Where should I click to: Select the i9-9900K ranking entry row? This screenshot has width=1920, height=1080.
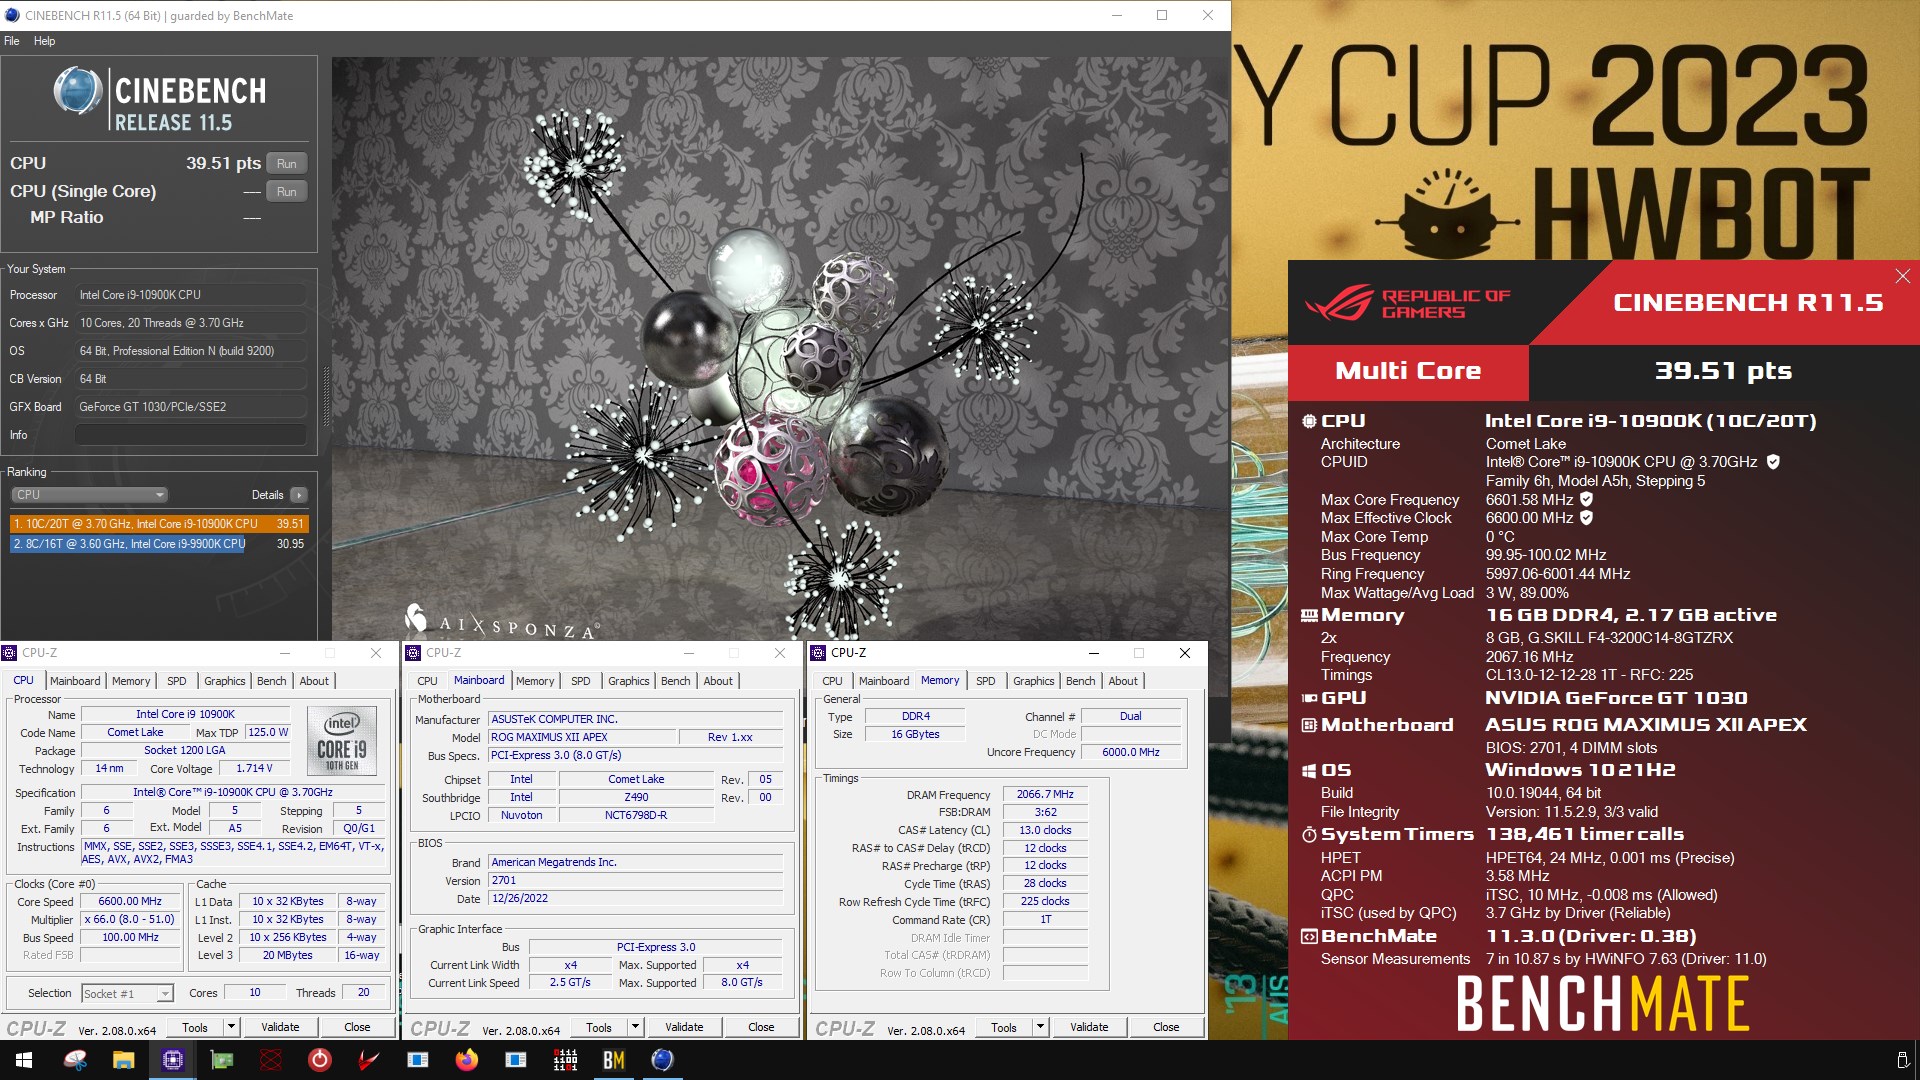(159, 544)
